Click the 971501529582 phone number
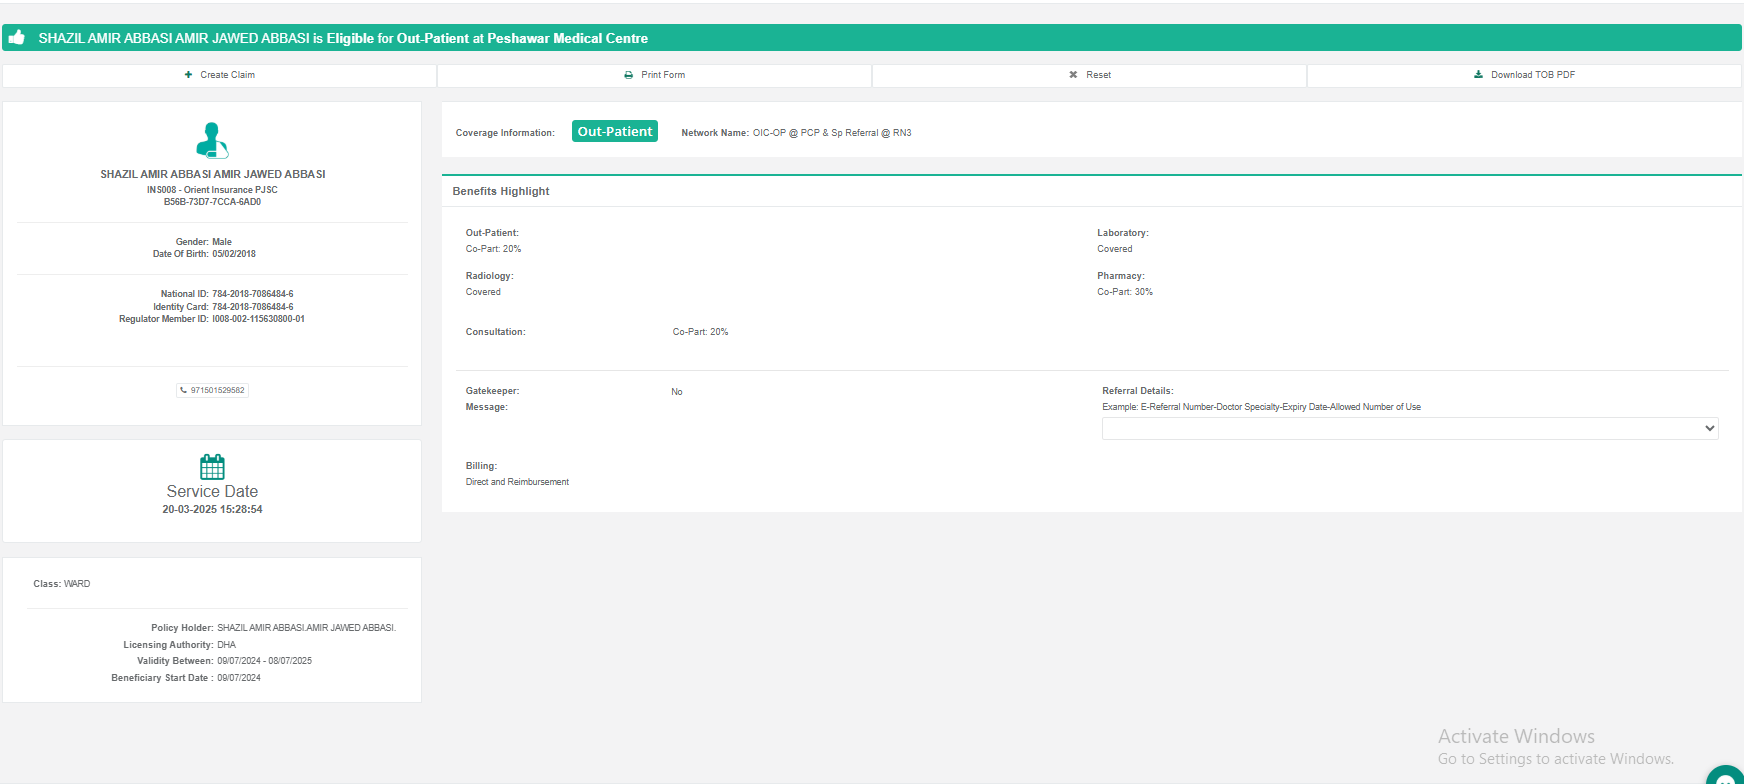The image size is (1744, 784). click(x=218, y=391)
